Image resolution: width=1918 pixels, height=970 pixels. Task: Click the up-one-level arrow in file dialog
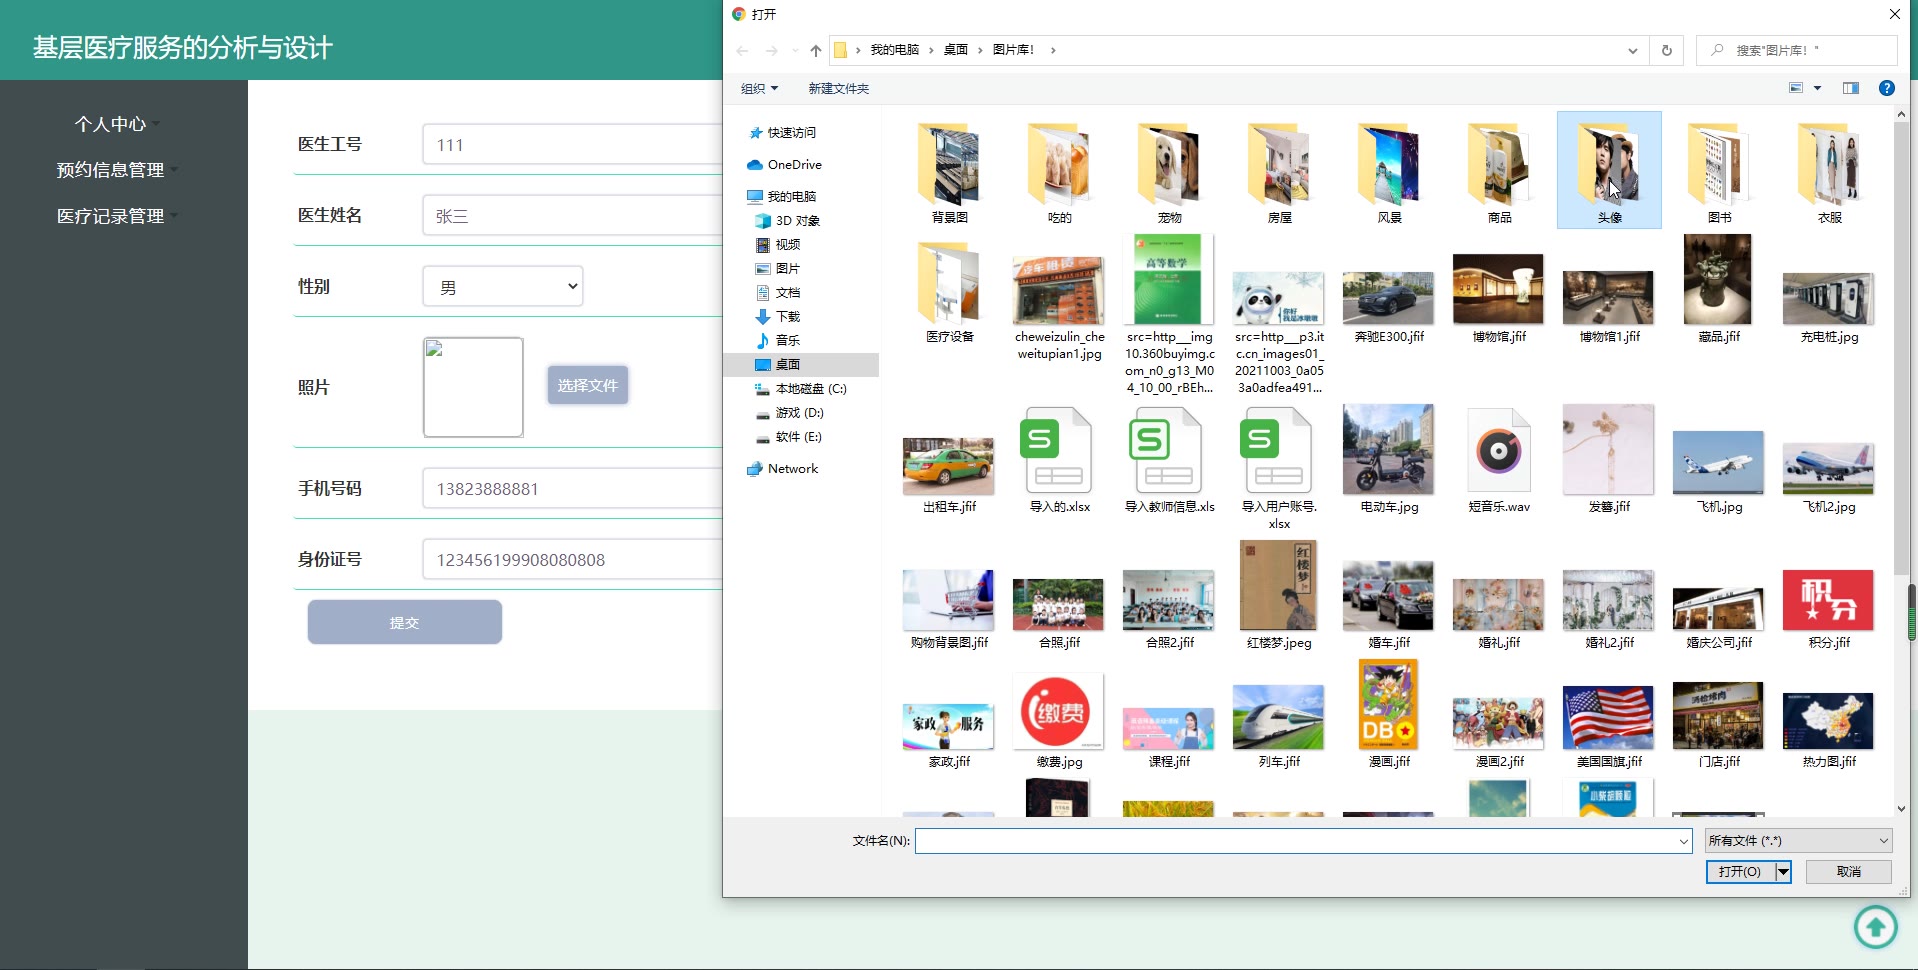pyautogui.click(x=815, y=50)
